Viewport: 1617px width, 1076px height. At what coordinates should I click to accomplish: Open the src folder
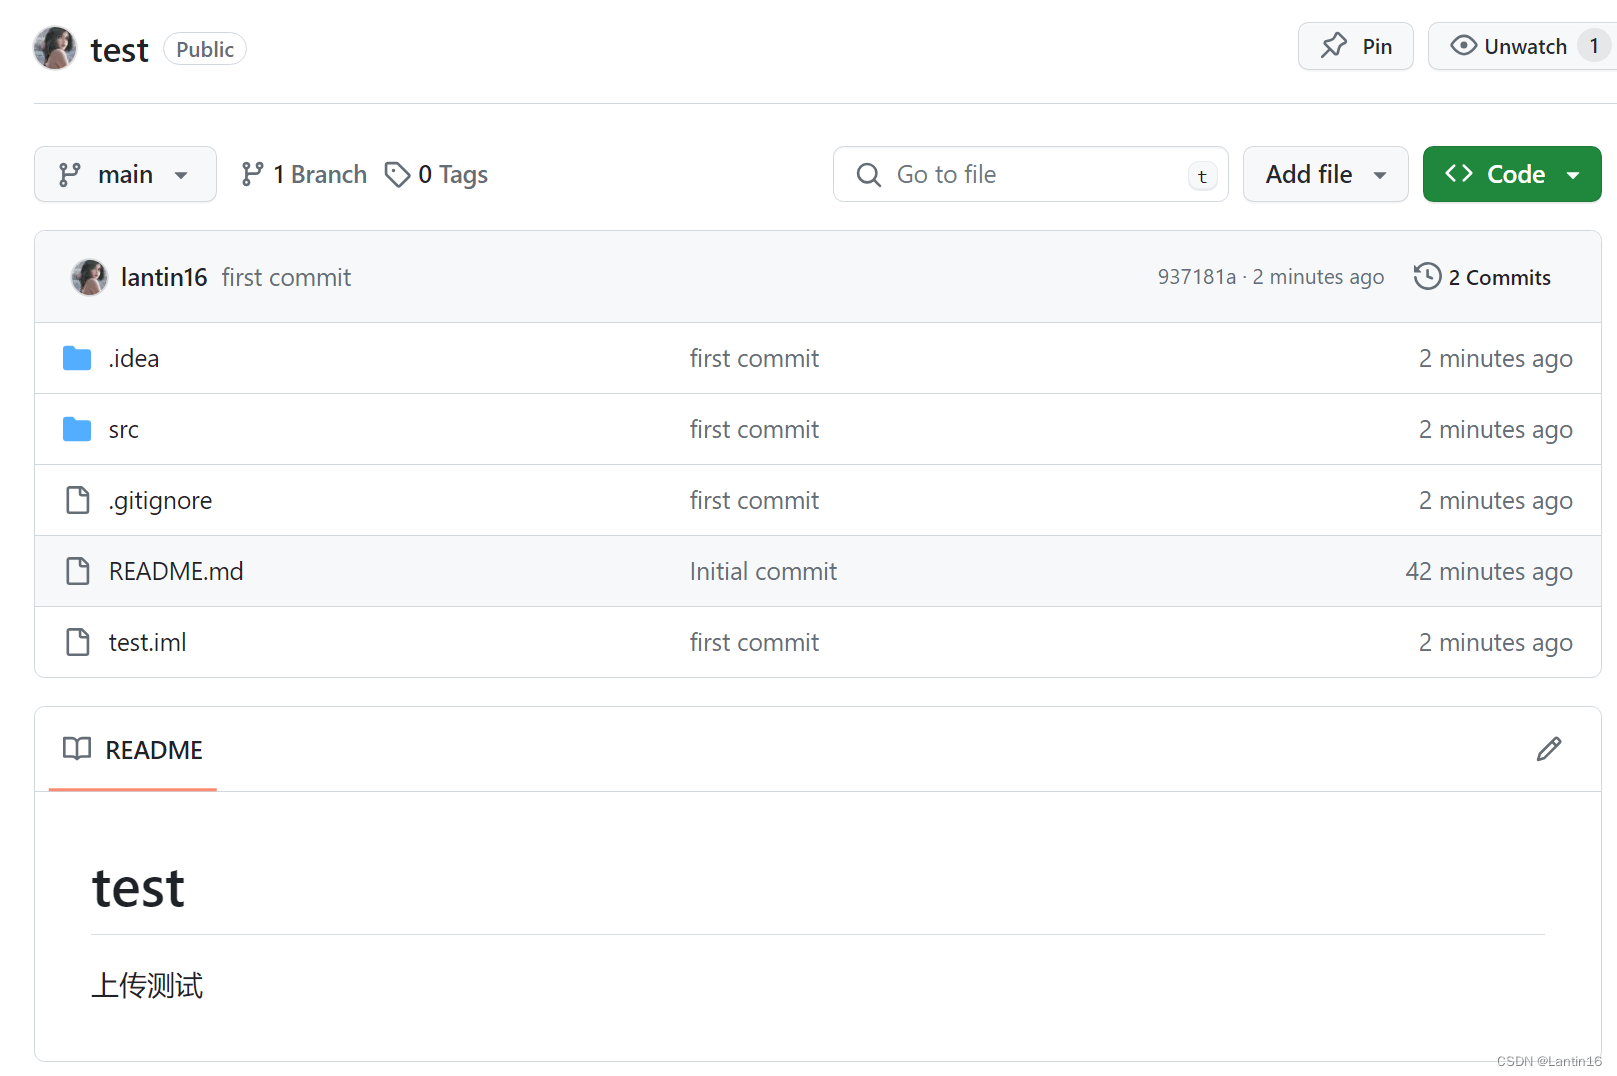coord(124,430)
